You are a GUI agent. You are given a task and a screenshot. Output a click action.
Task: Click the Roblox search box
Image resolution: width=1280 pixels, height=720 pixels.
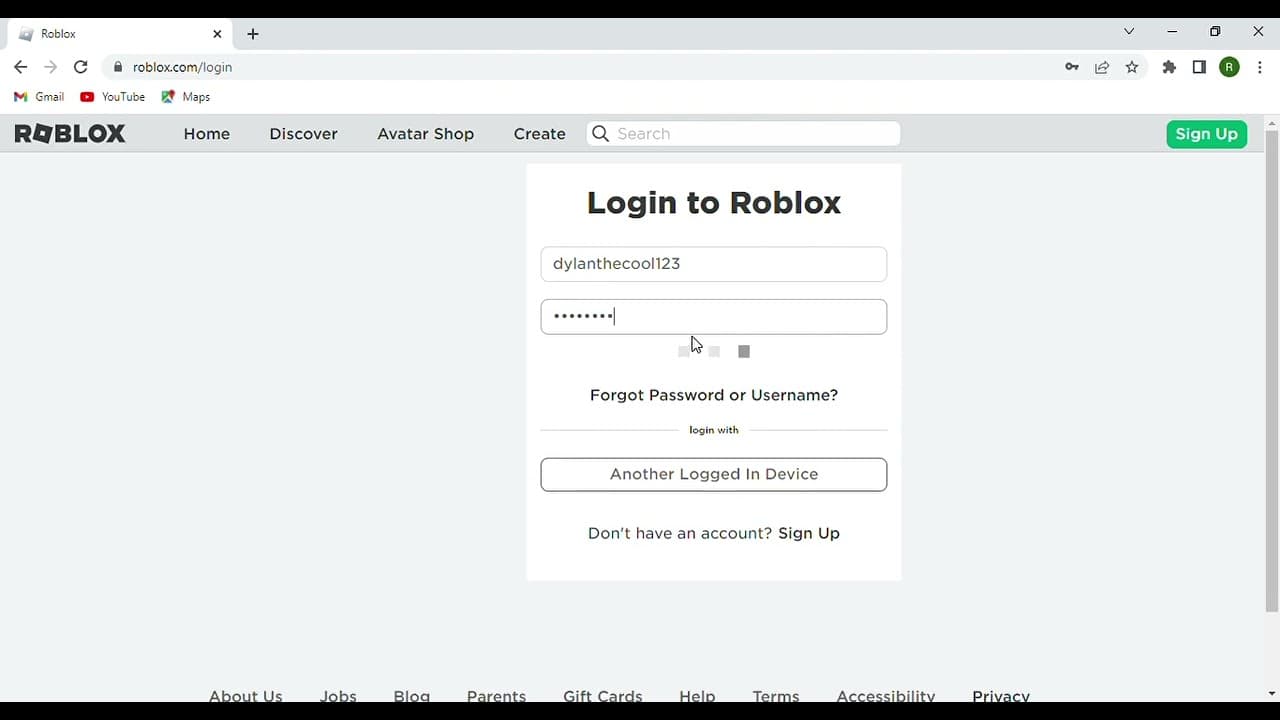click(x=743, y=134)
